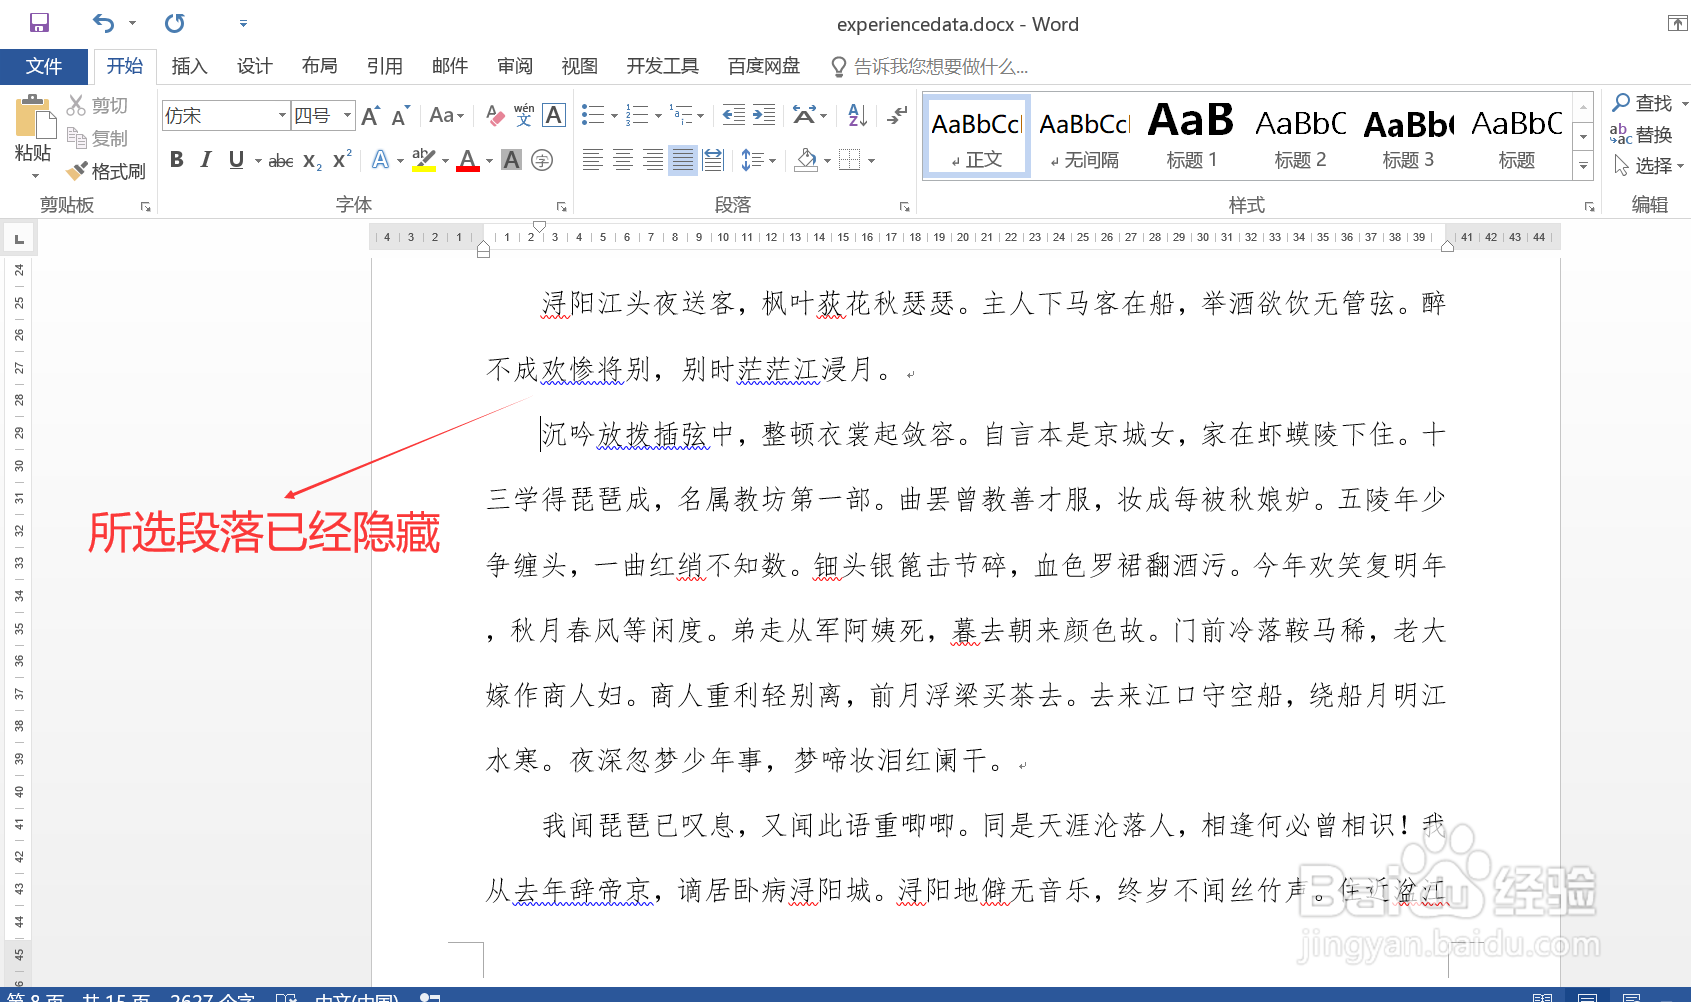Open the font name 仿宋 dropdown
The width and height of the screenshot is (1691, 1002).
[x=281, y=115]
